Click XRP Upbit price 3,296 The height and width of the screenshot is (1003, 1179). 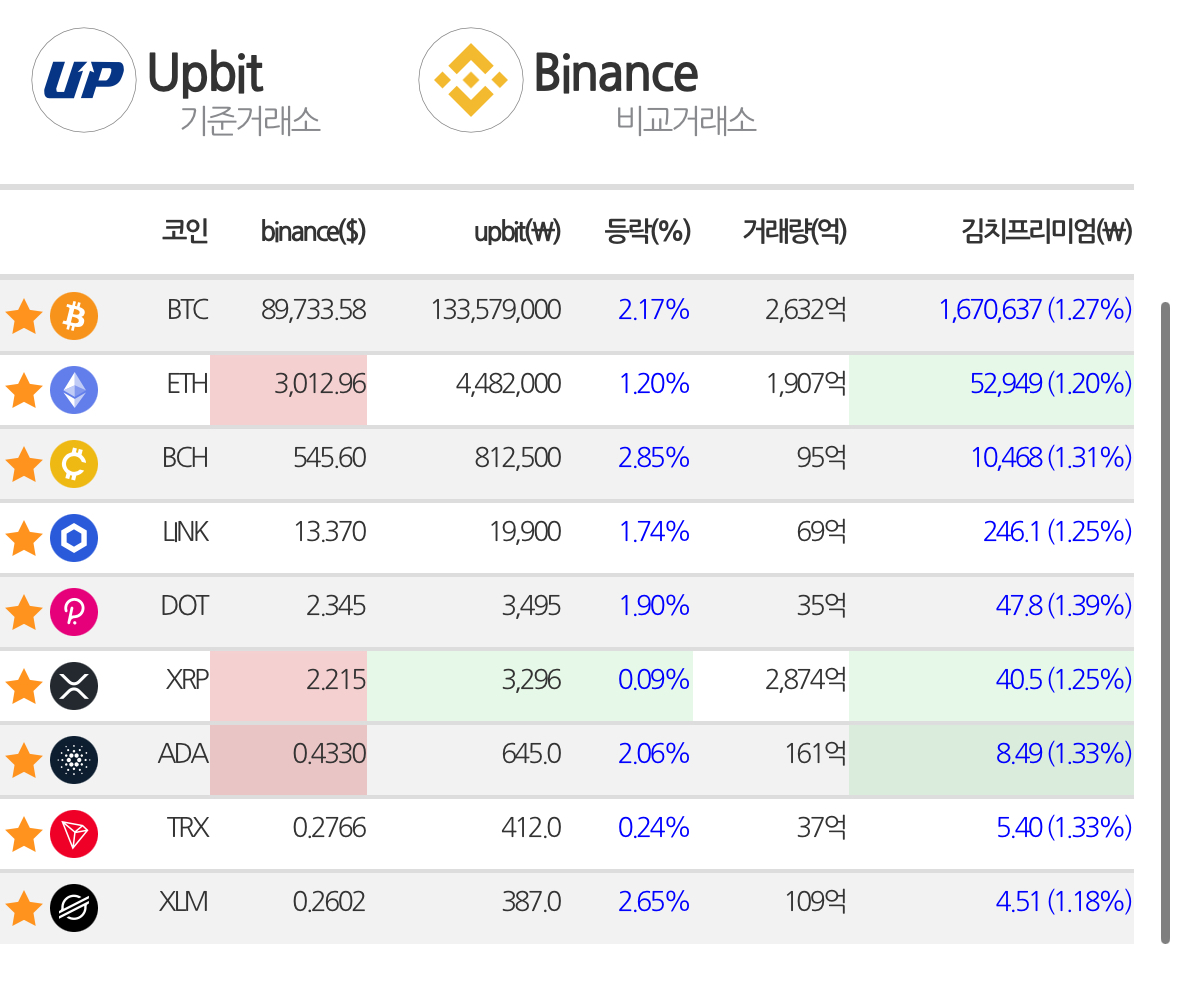click(x=532, y=680)
